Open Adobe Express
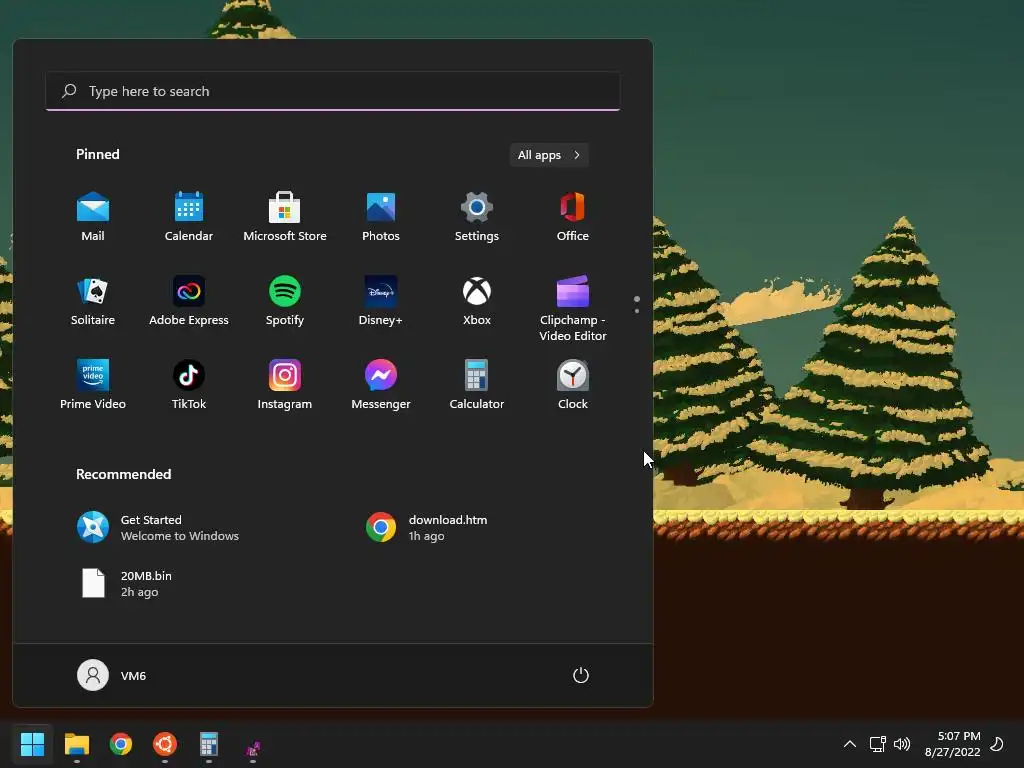This screenshot has height=768, width=1024. coord(189,301)
